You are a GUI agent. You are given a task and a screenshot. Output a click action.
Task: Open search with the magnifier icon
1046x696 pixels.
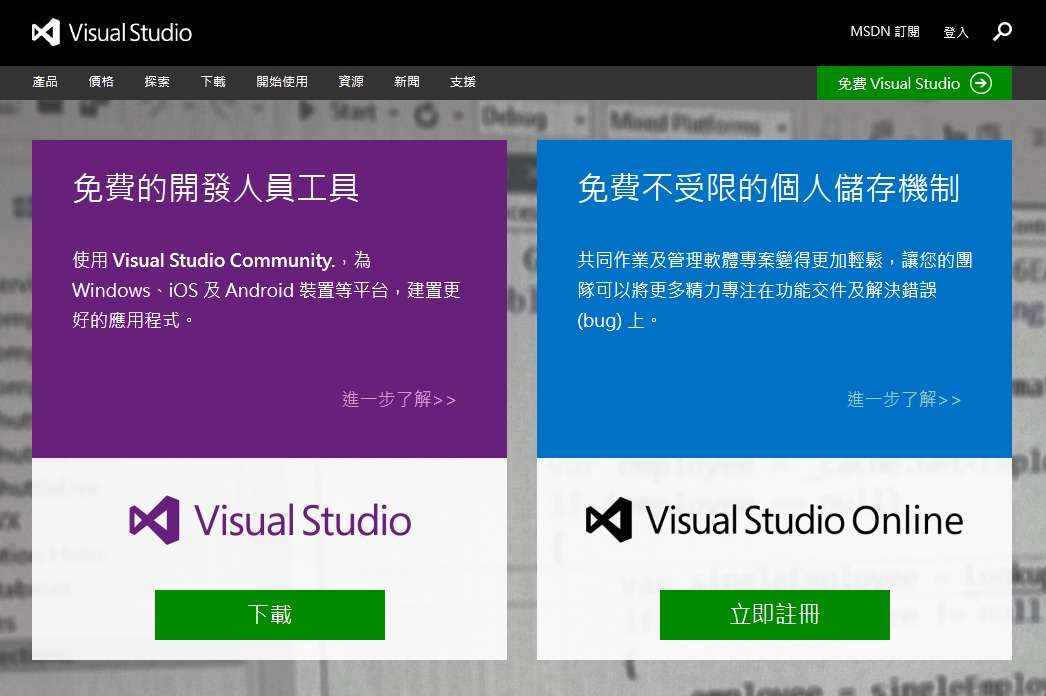1002,32
